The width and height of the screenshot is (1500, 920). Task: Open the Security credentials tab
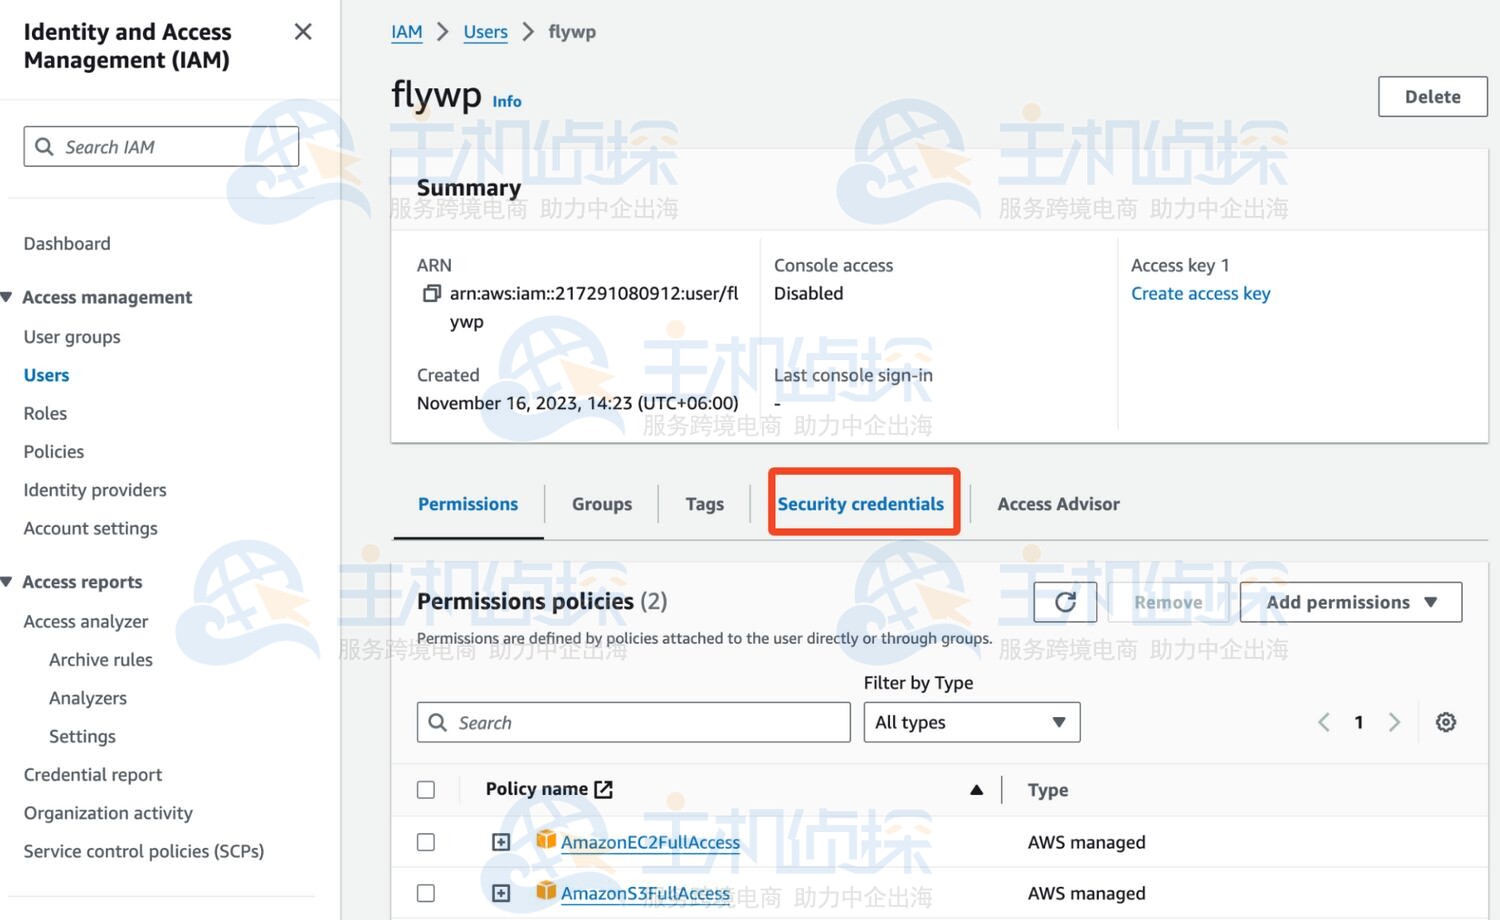click(x=861, y=504)
